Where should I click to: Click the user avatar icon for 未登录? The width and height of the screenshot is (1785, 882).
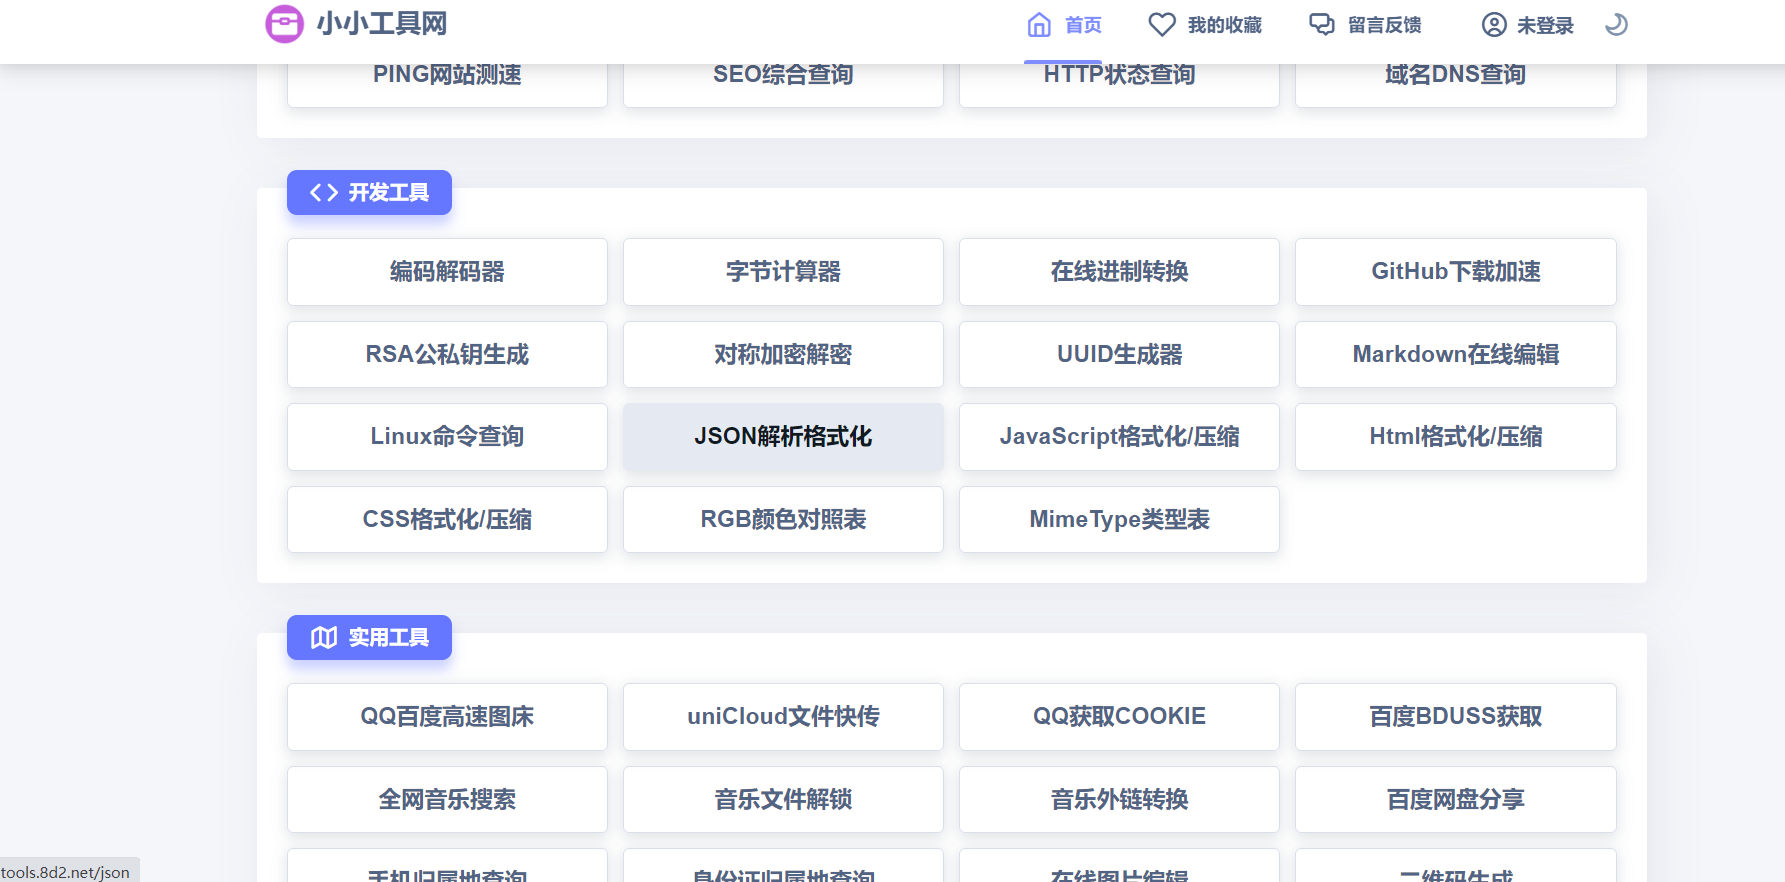(1494, 25)
